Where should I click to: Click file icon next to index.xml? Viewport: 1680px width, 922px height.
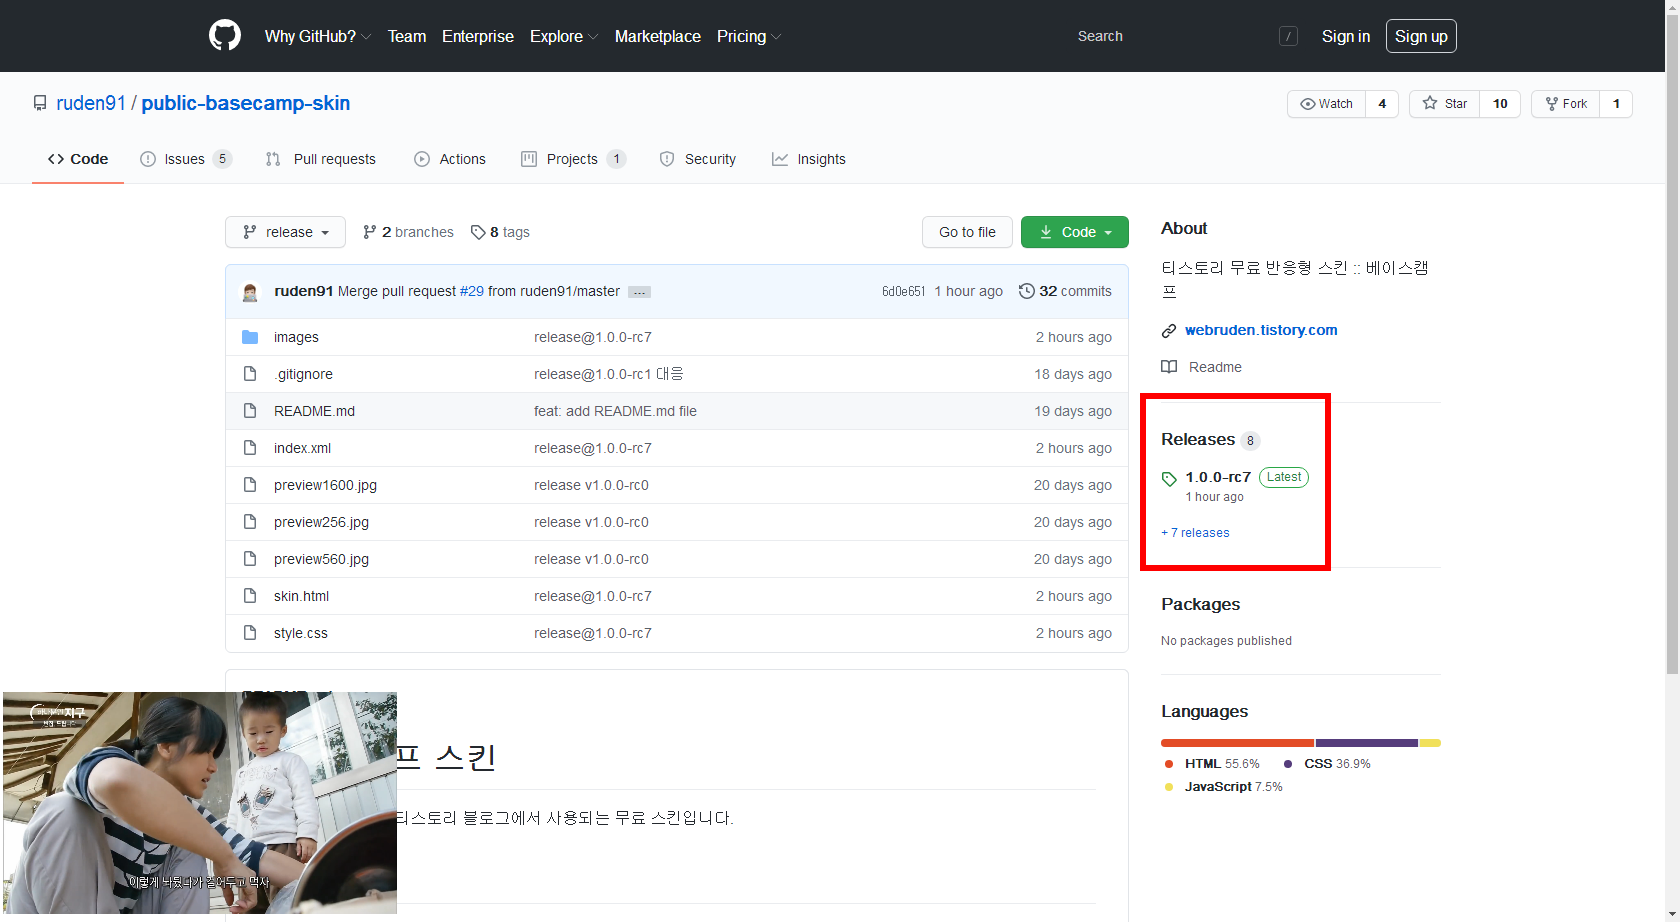click(250, 448)
